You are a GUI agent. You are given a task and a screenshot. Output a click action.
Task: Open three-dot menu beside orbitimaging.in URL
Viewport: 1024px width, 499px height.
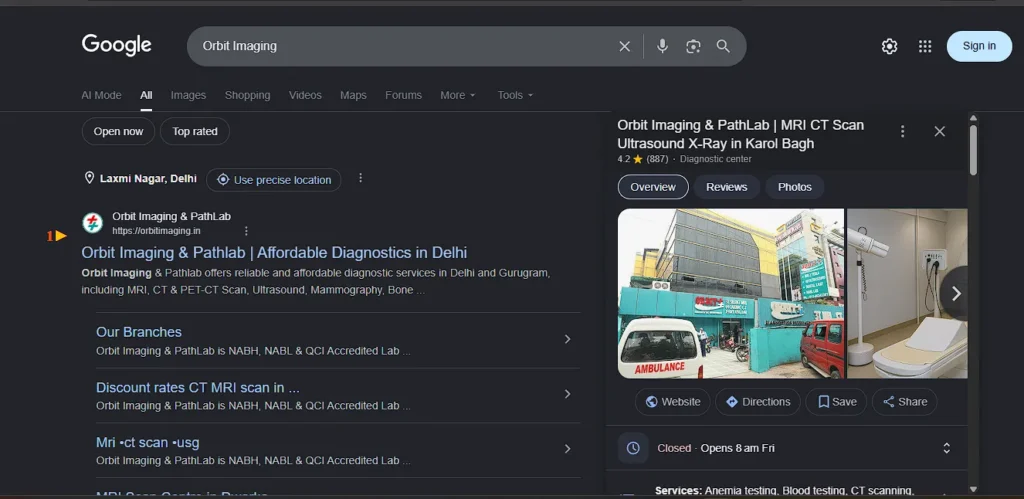246,231
